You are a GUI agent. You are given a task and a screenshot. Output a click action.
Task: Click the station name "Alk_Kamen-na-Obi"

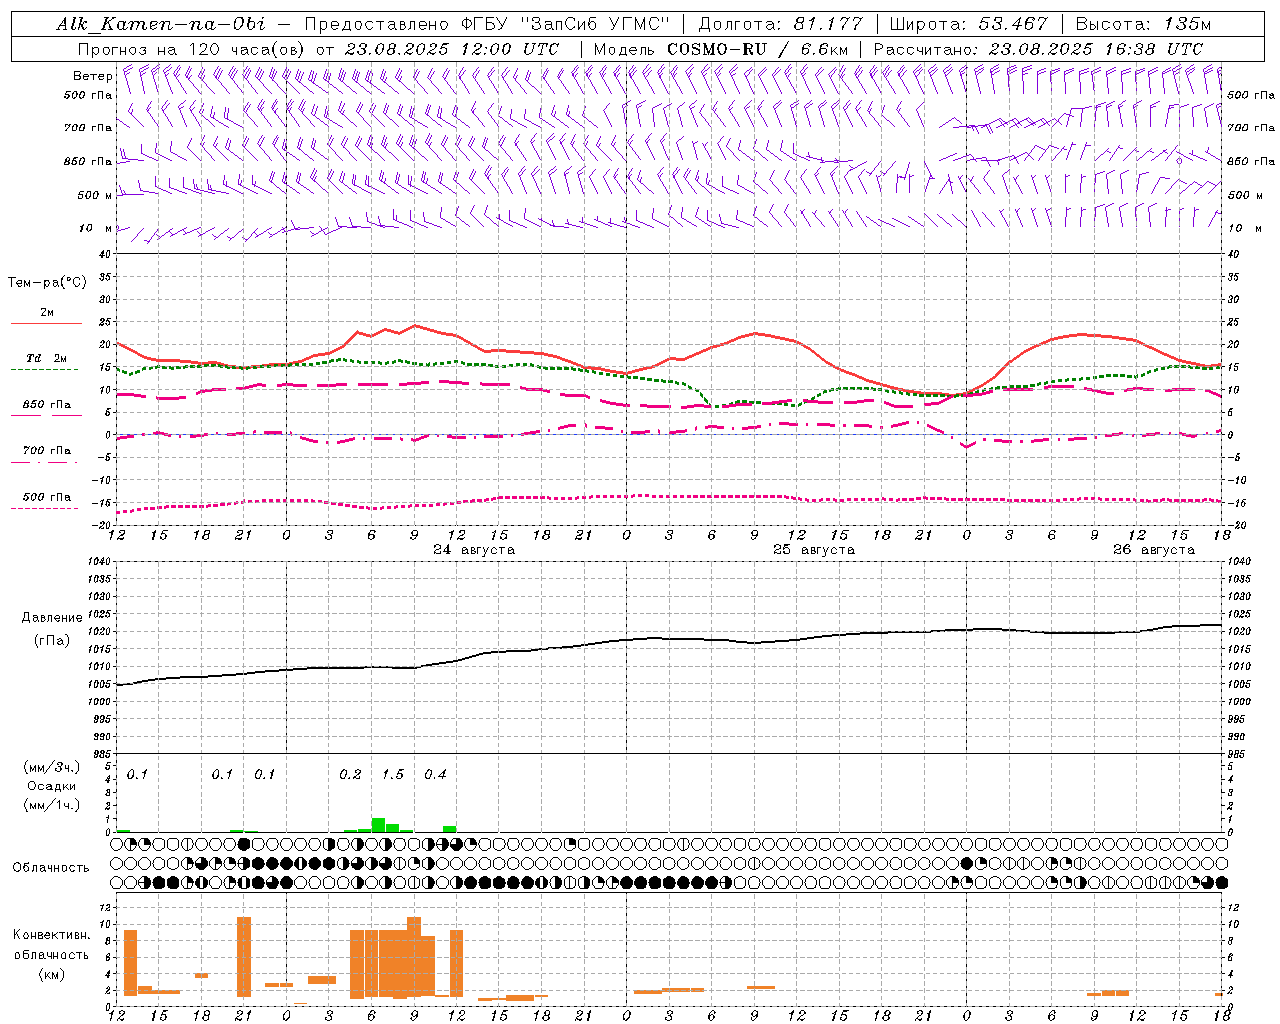(162, 24)
